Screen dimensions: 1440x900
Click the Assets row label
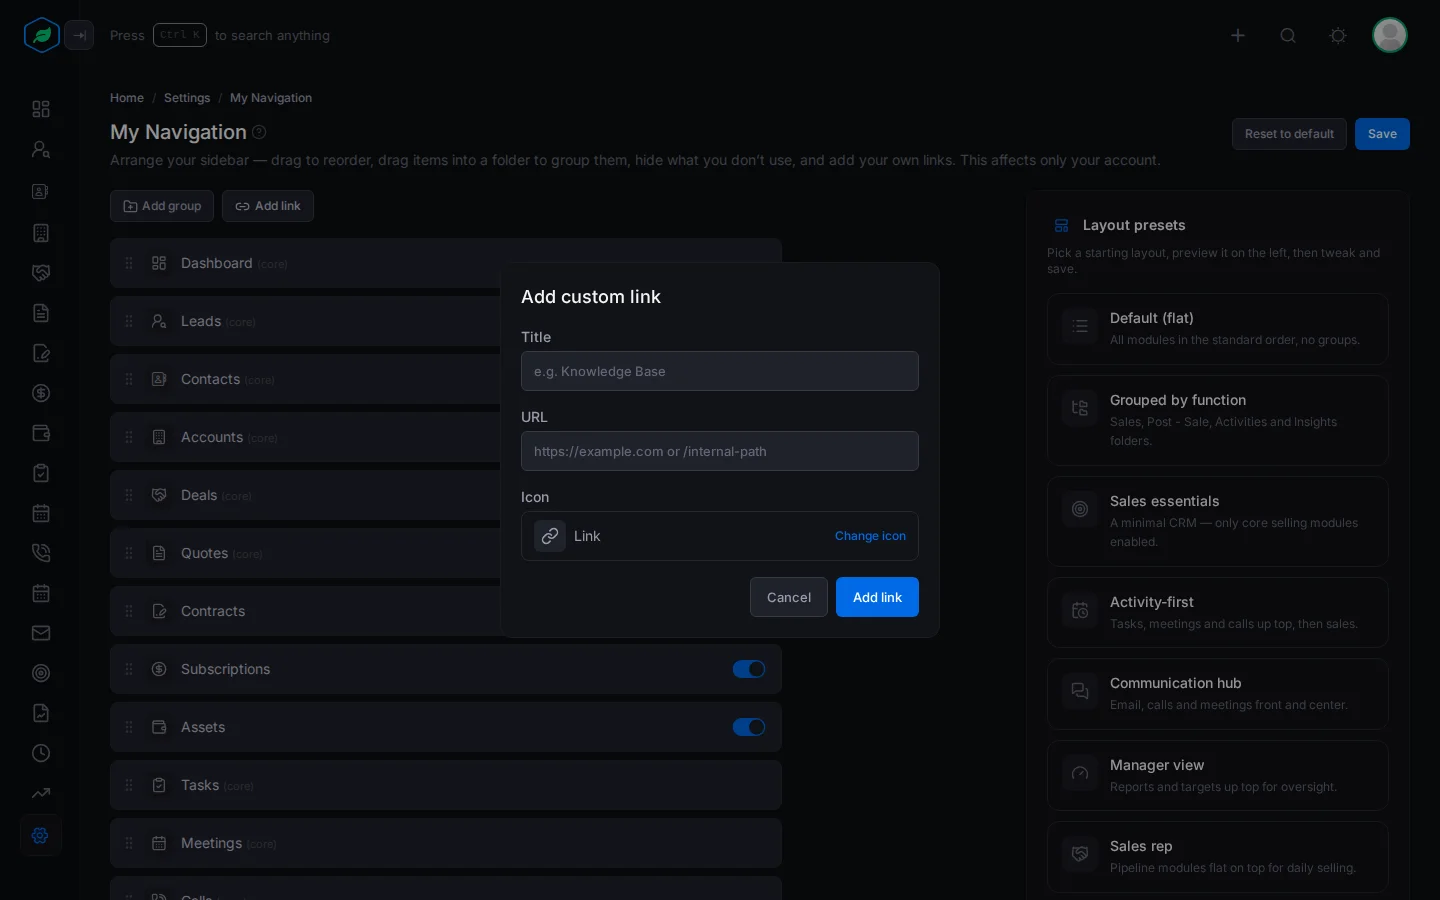coord(203,727)
